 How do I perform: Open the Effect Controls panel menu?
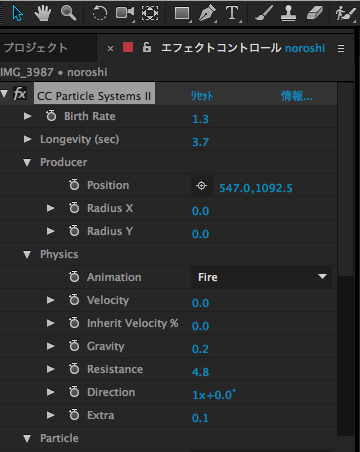tap(341, 49)
